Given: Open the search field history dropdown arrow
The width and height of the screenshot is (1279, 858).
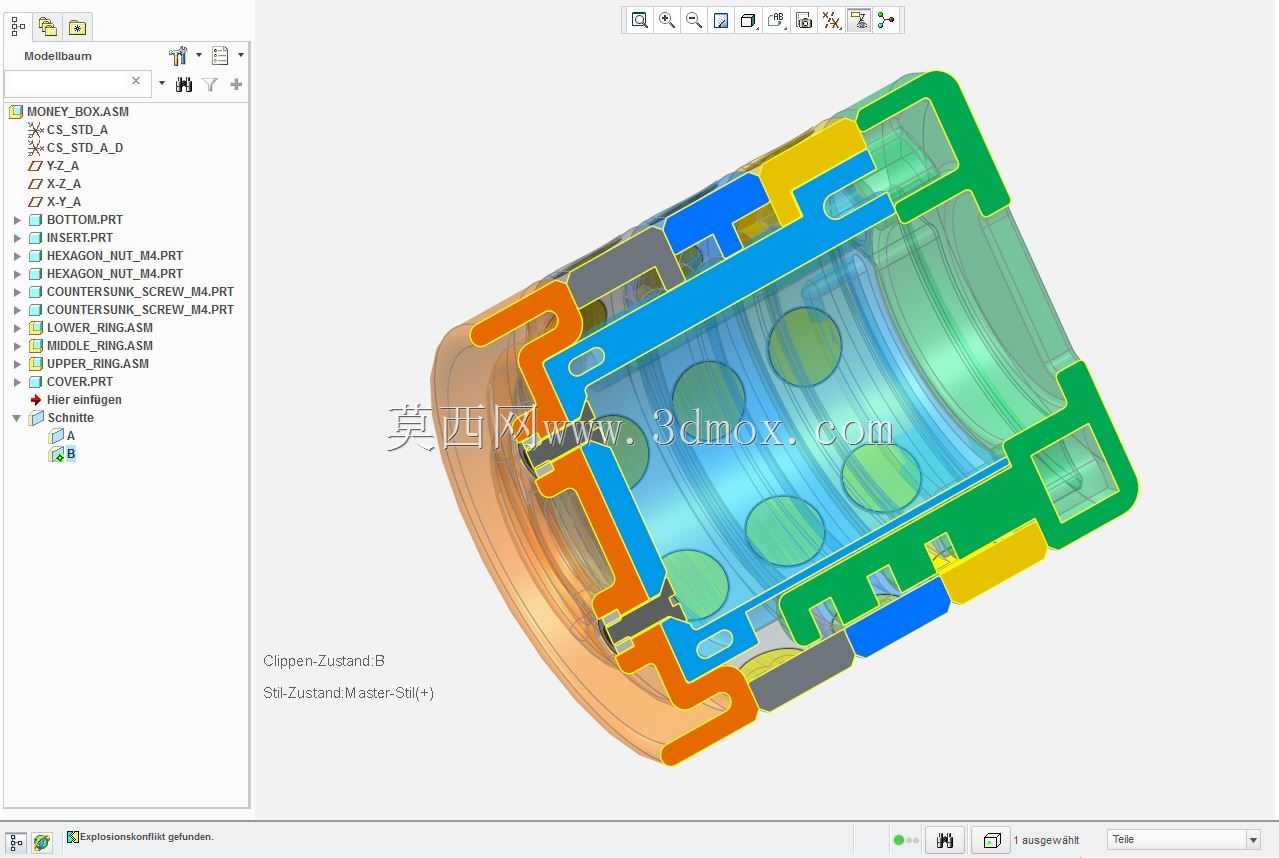Looking at the screenshot, I should click(162, 84).
